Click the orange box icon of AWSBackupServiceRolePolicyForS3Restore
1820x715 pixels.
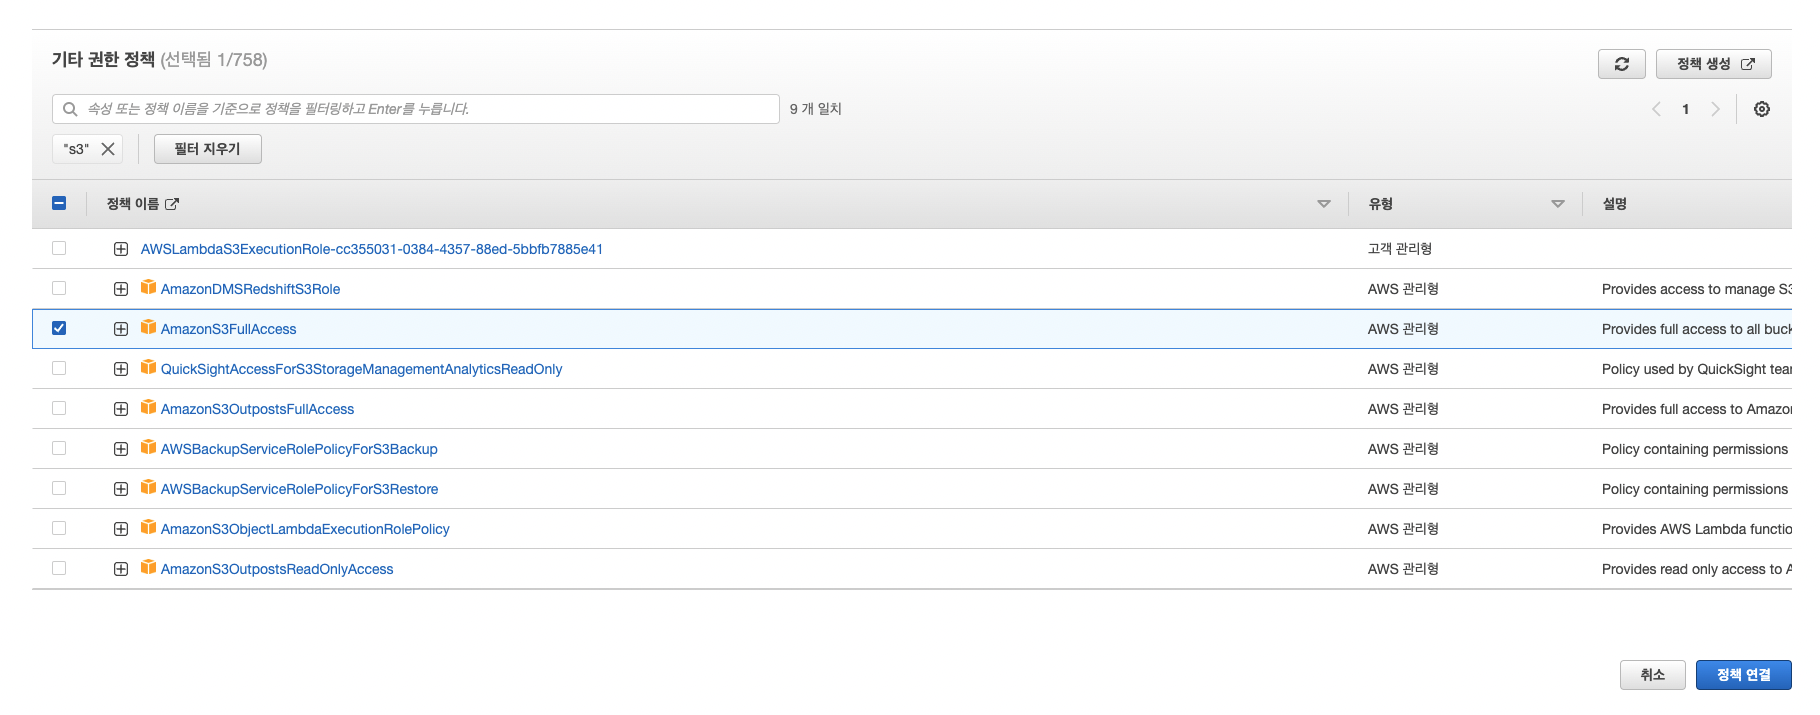point(148,488)
